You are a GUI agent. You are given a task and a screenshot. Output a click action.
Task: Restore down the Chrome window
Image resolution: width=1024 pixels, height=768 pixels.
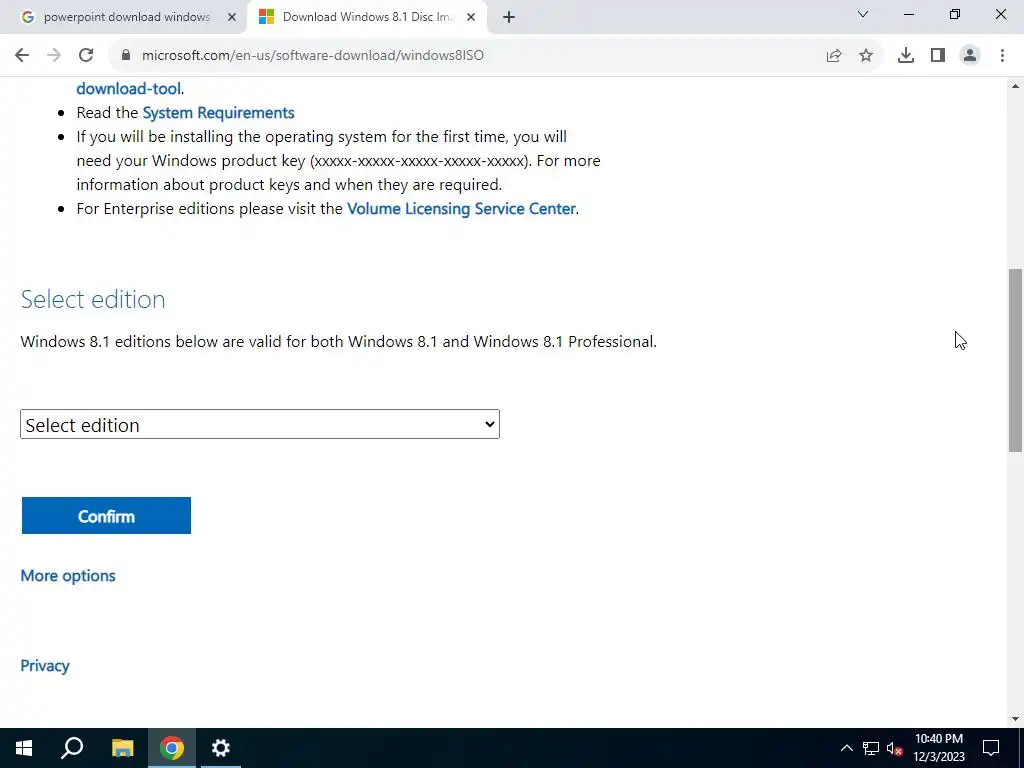coord(955,14)
